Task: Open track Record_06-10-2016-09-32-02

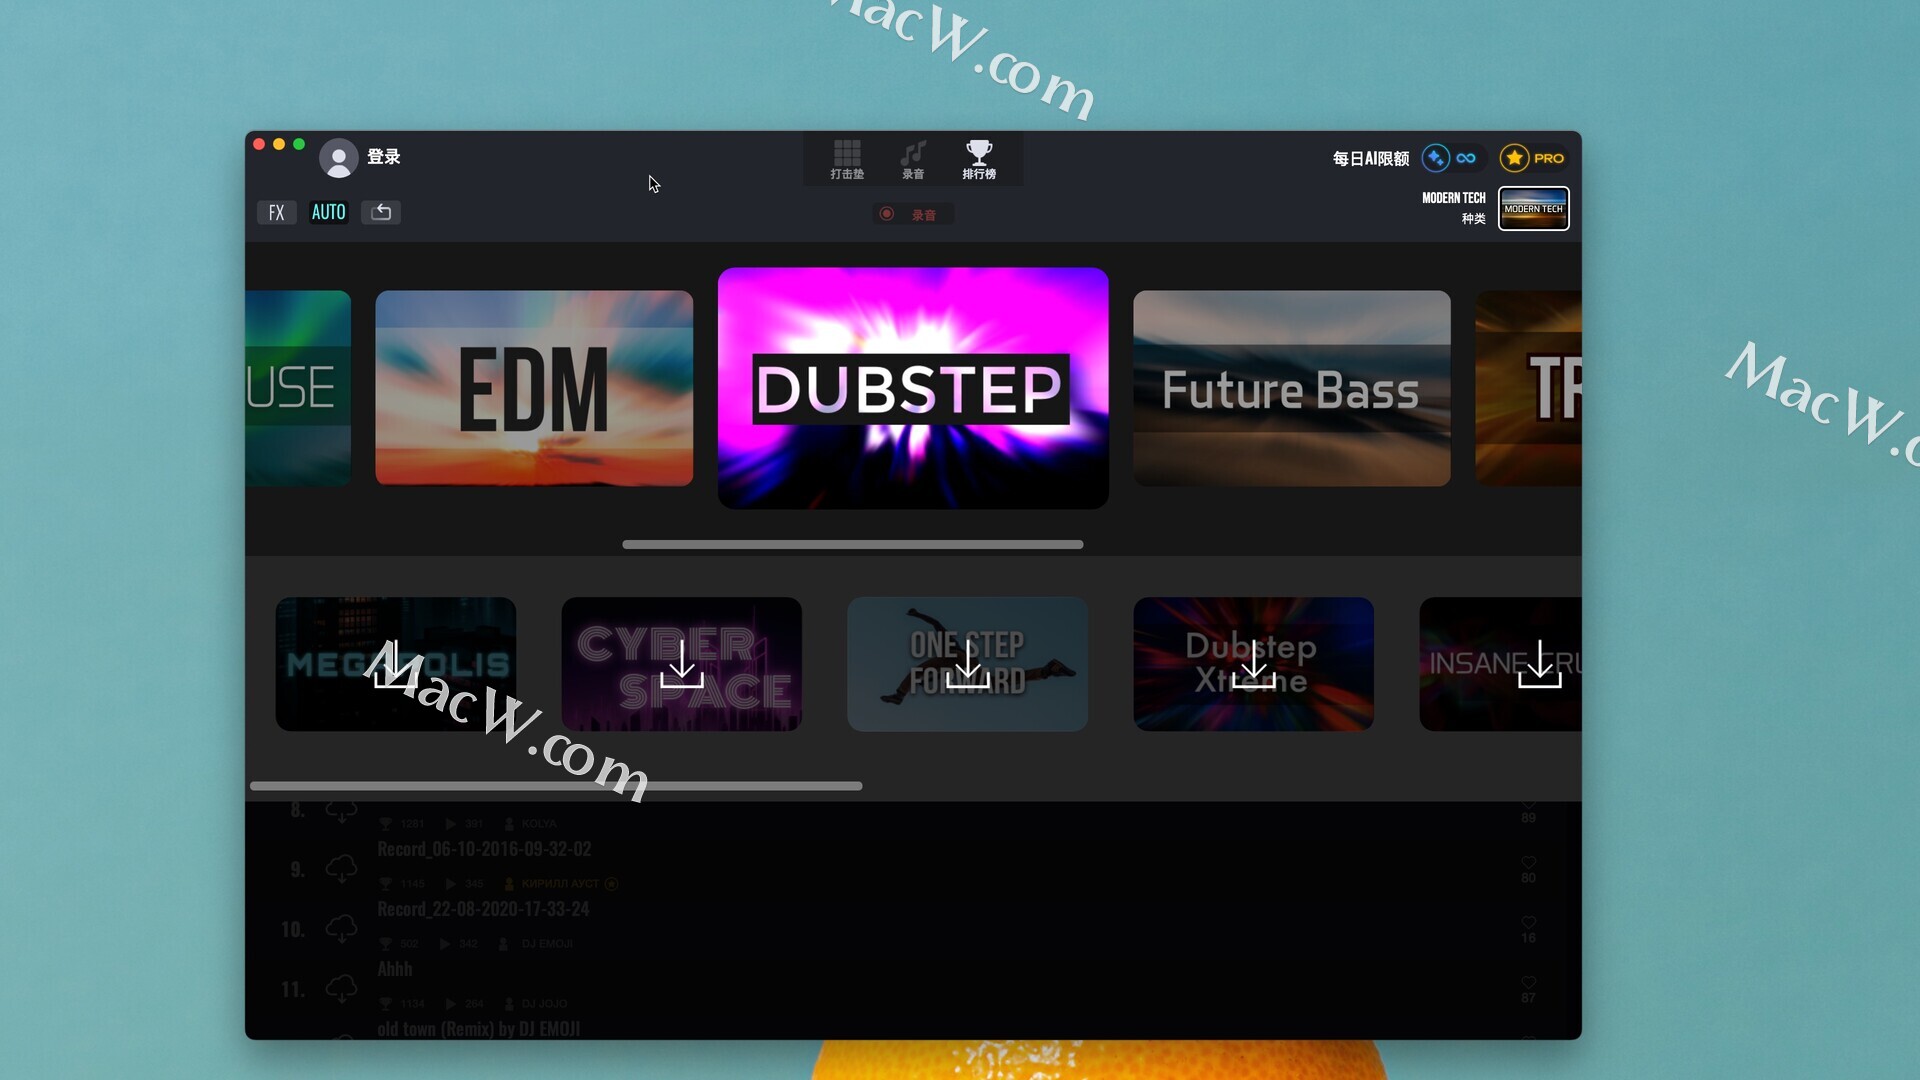Action: click(484, 849)
